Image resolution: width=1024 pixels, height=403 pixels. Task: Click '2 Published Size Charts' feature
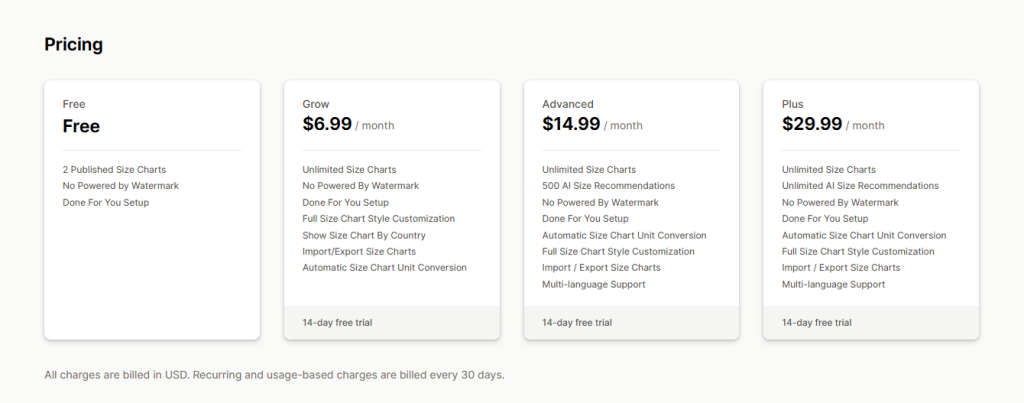114,170
